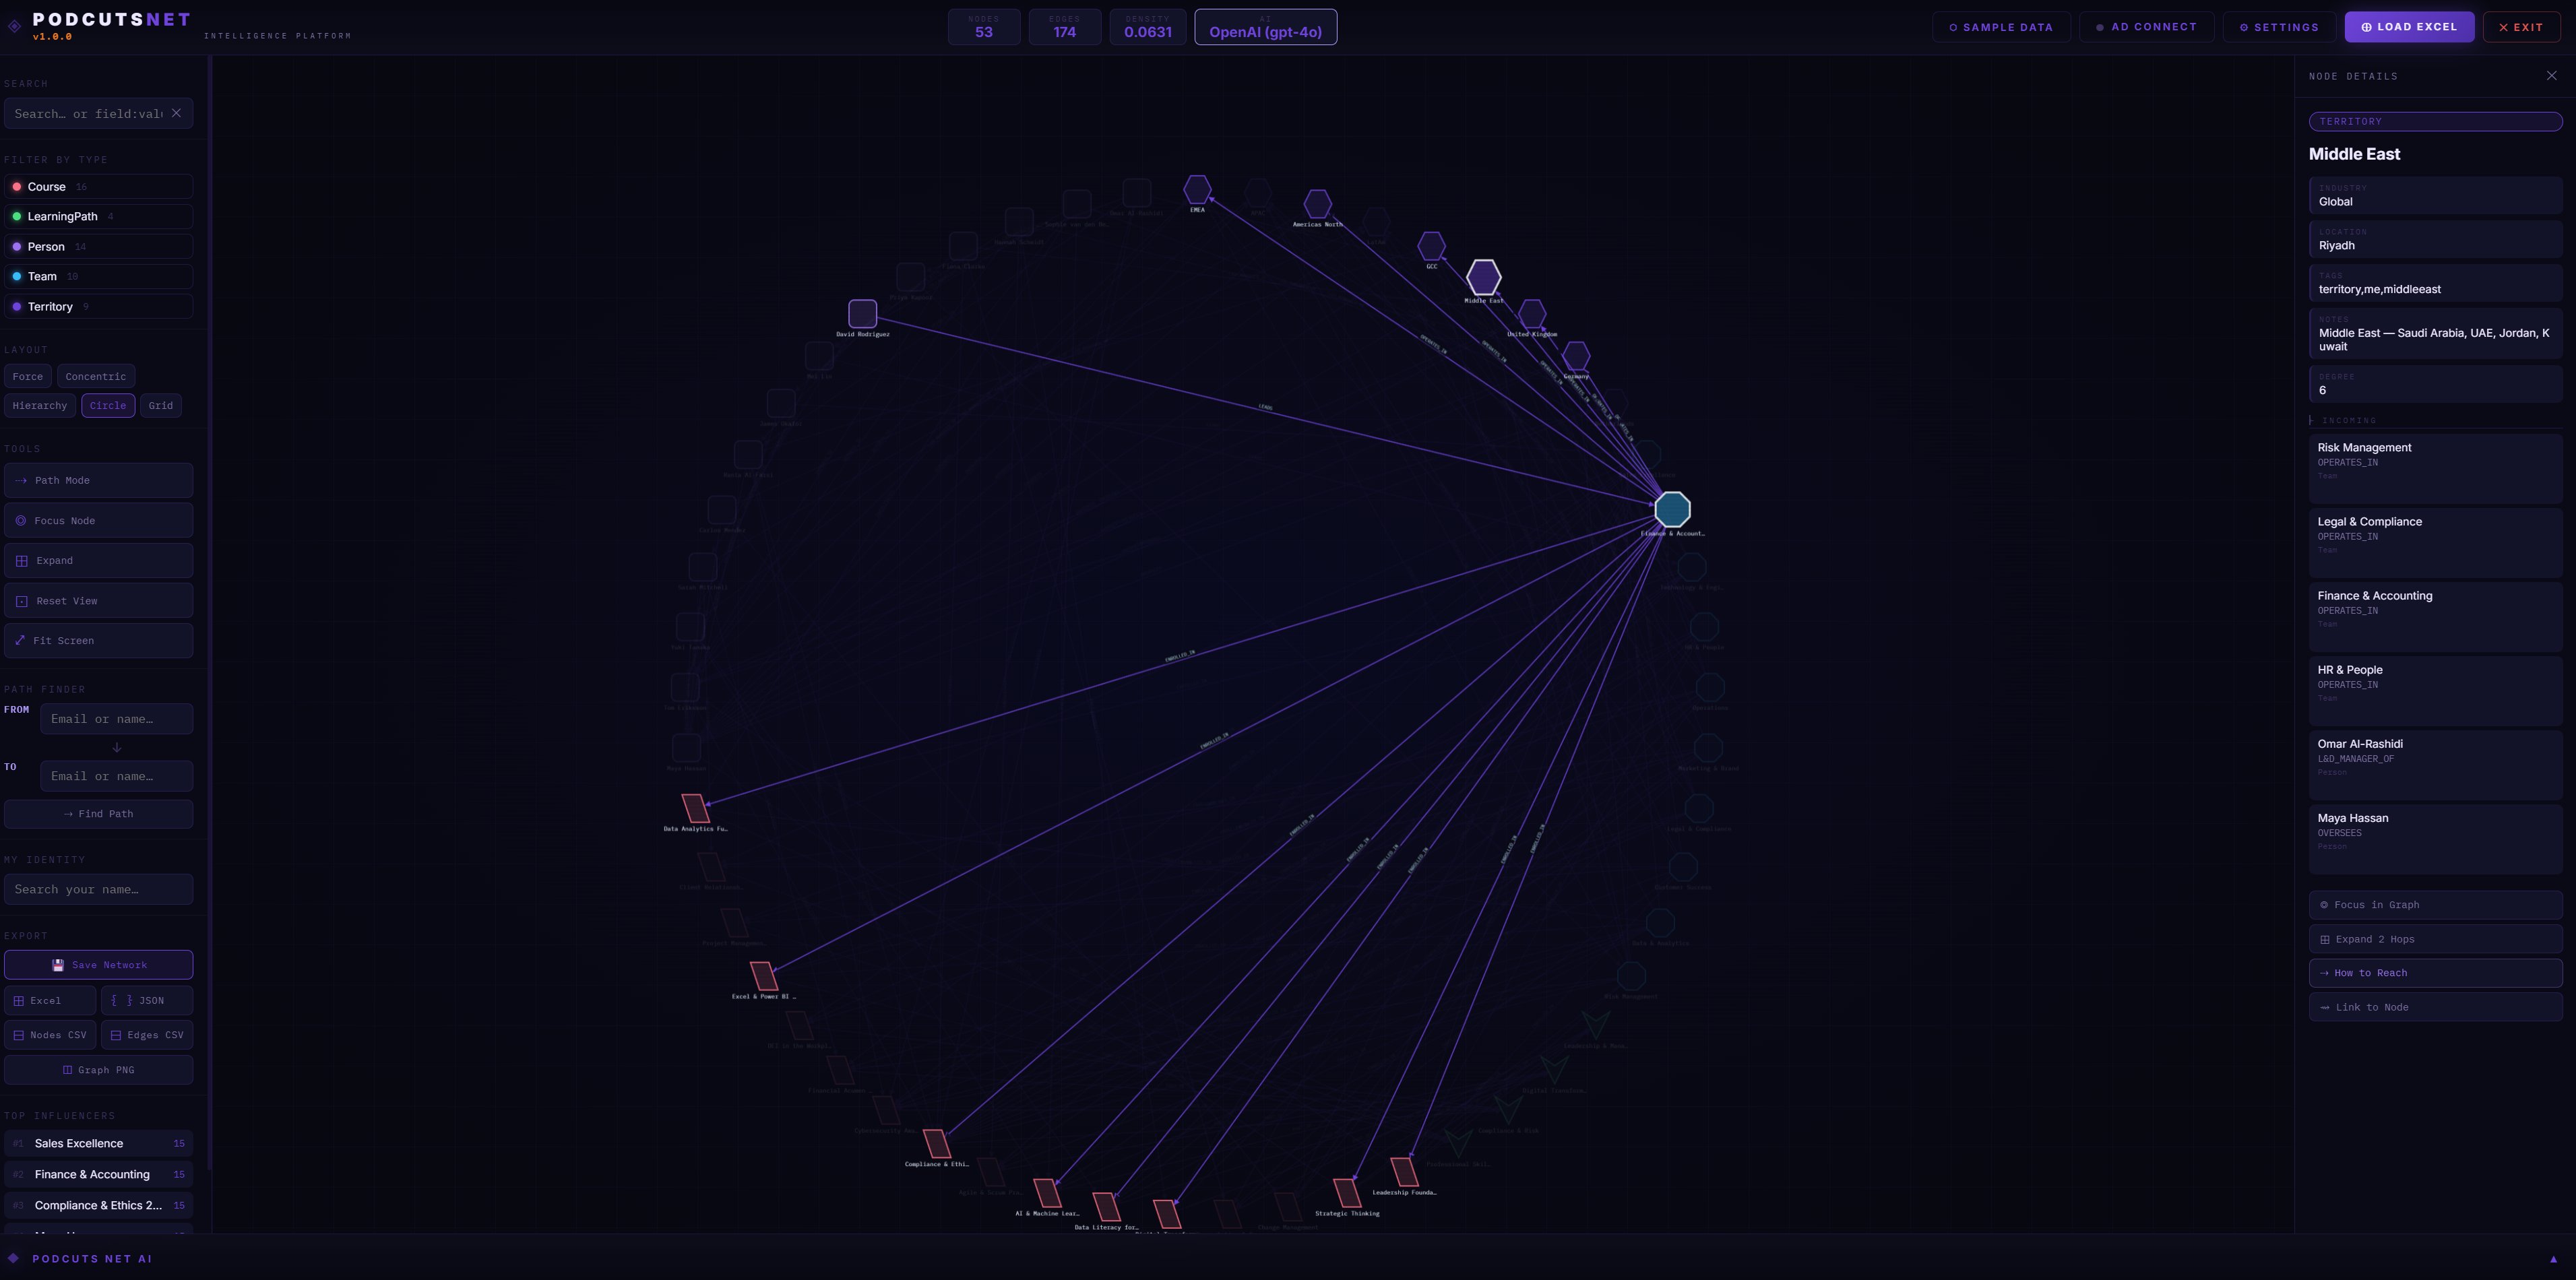2576x1280 pixels.
Task: Switch layout to Concentric
Action: coord(96,377)
